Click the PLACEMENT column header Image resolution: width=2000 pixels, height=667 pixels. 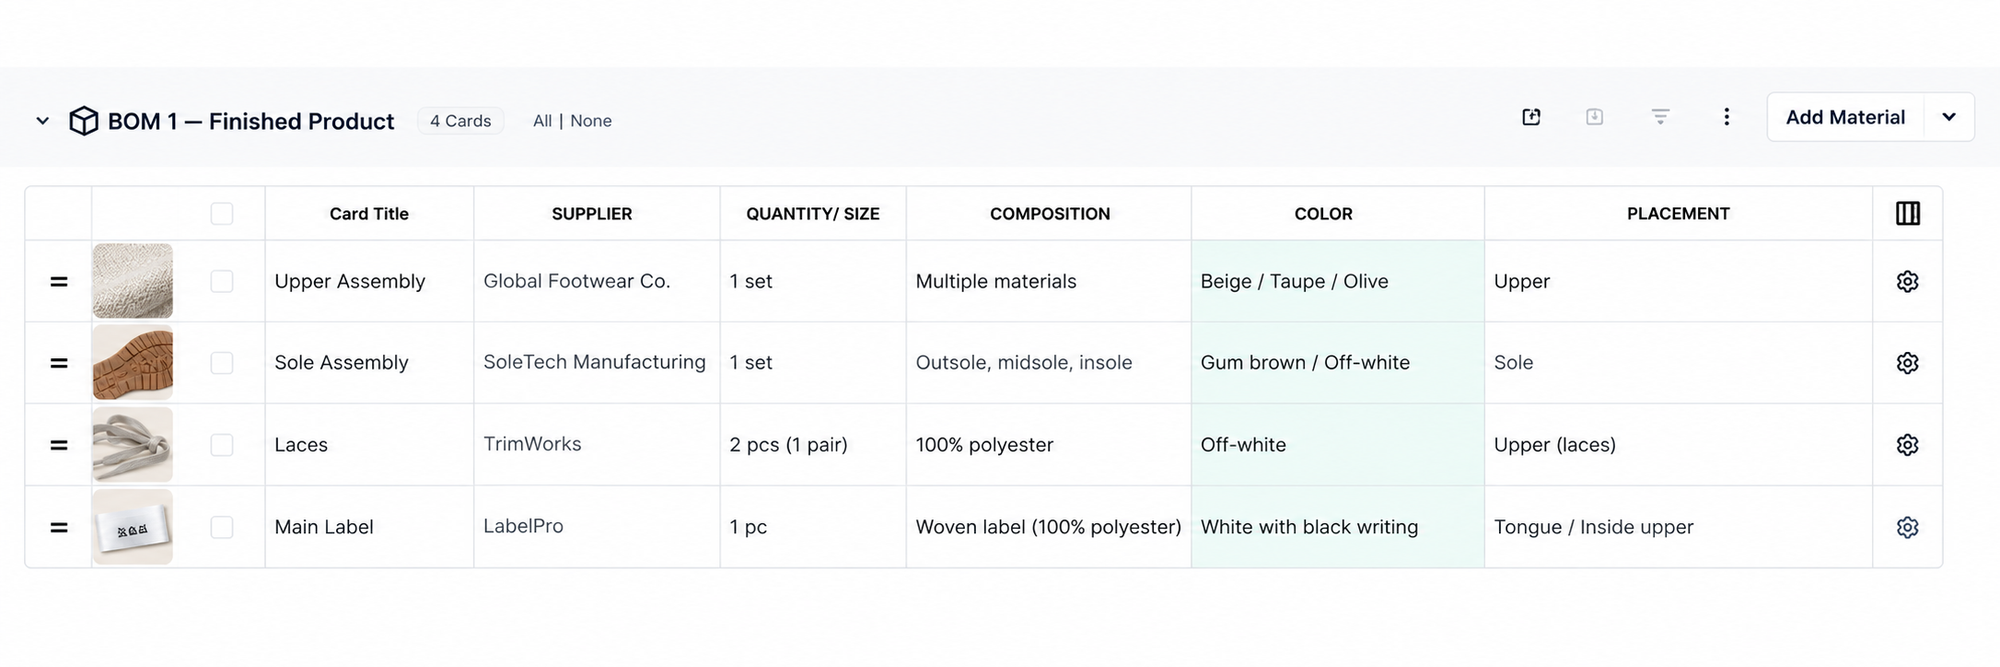coord(1678,214)
